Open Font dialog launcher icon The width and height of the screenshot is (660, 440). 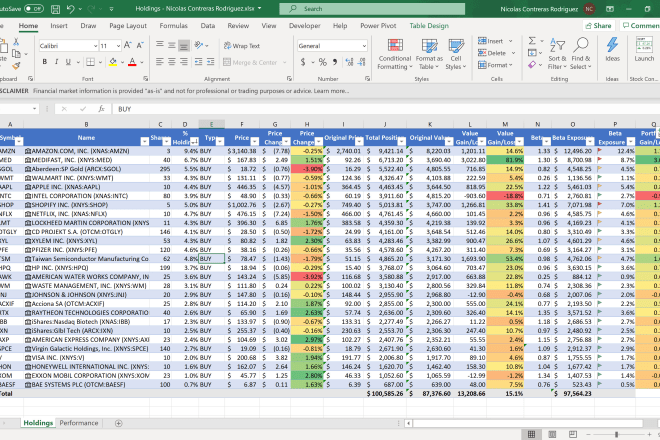tap(146, 79)
